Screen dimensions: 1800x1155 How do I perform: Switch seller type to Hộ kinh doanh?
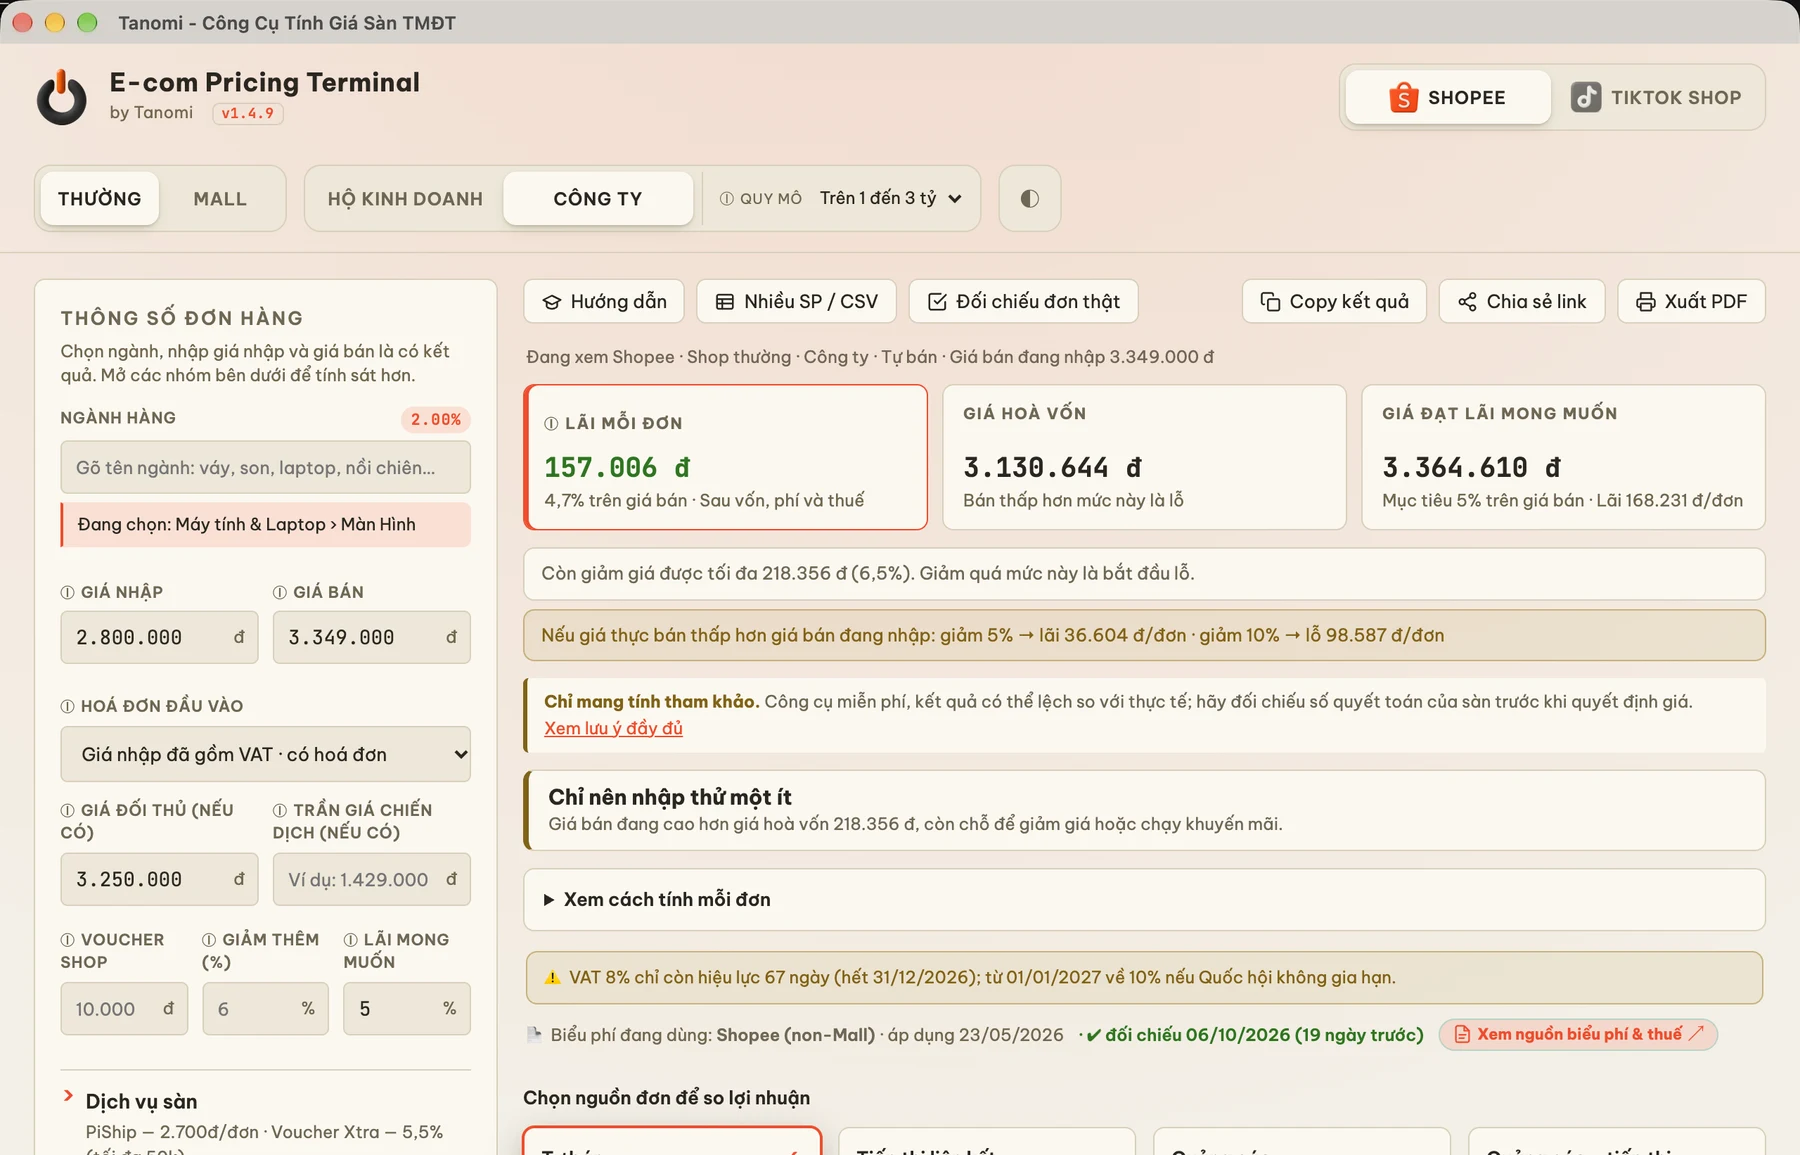point(405,198)
